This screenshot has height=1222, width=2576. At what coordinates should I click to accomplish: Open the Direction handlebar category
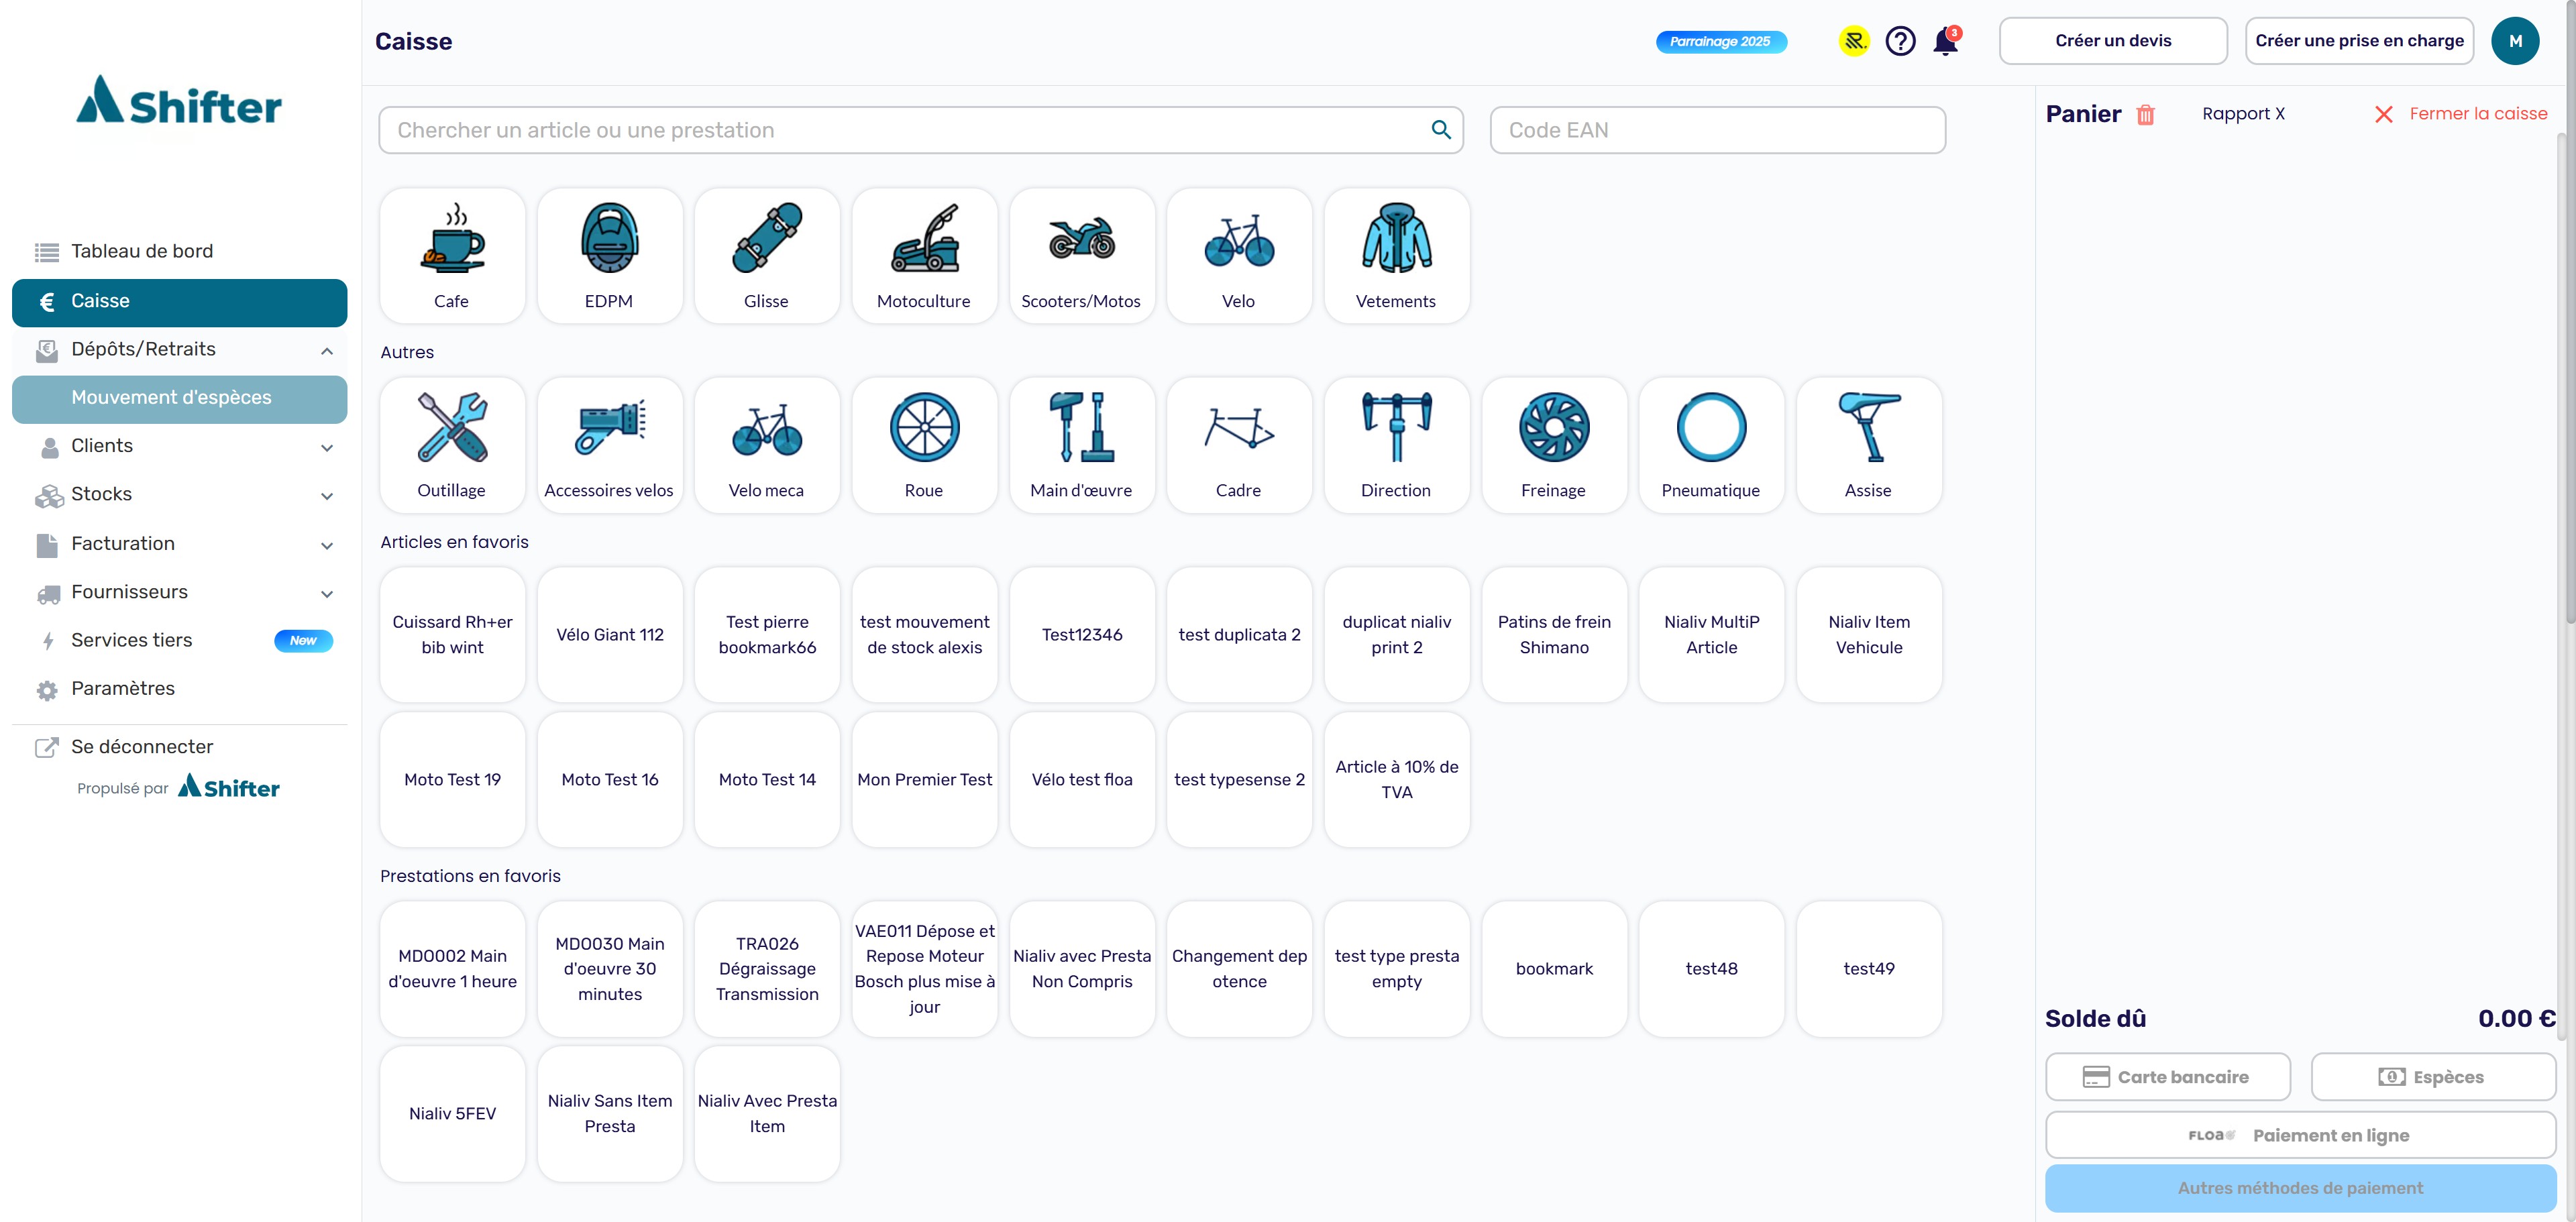(1396, 445)
